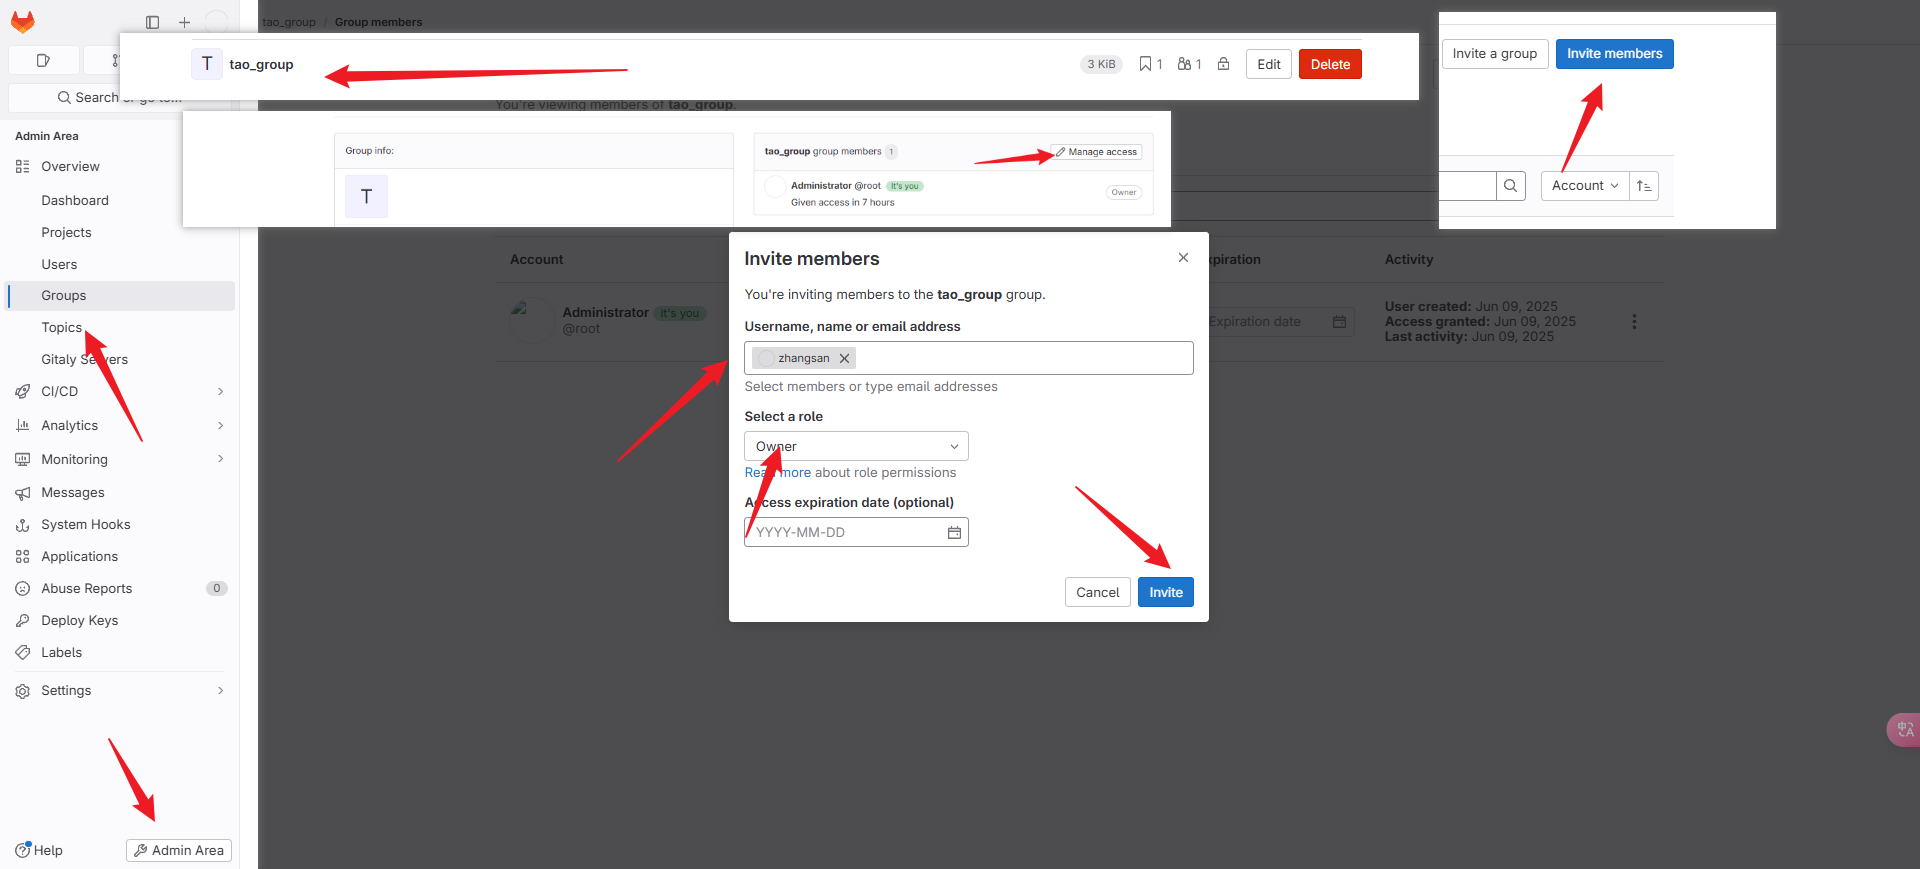
Task: Click the plus create-new icon
Action: 184,22
